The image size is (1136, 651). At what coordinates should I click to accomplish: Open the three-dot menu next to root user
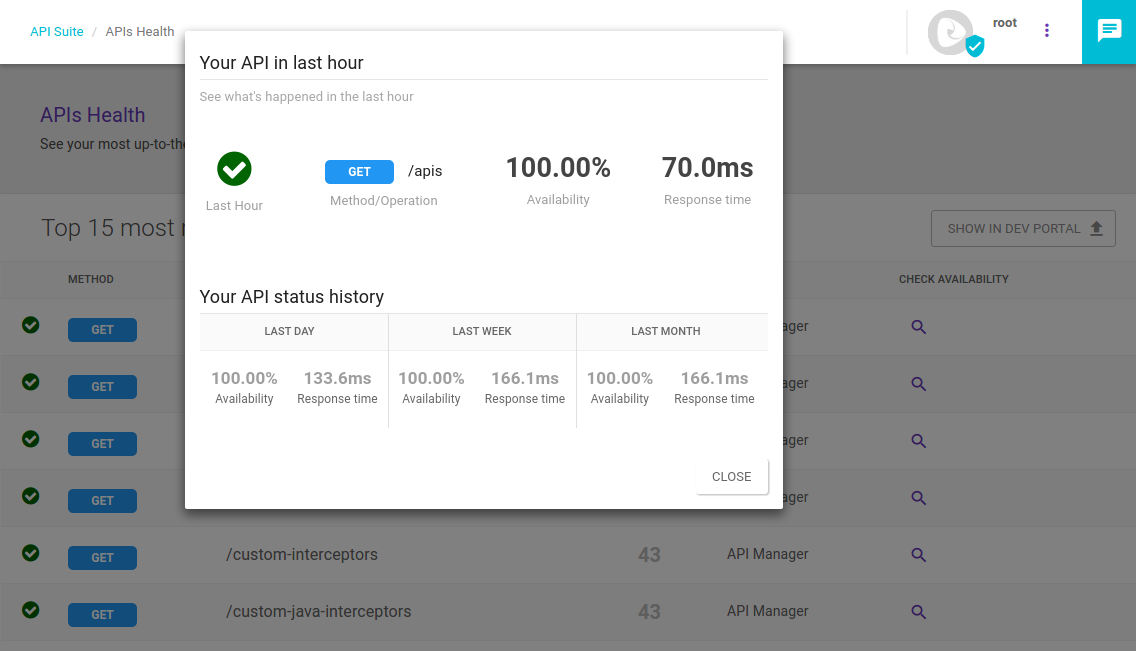coord(1046,31)
